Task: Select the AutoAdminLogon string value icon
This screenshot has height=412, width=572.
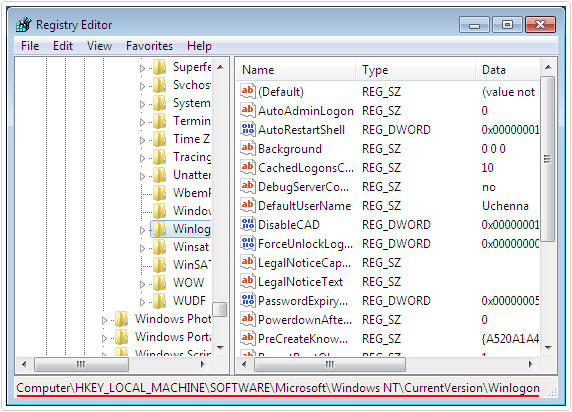Action: [x=247, y=110]
